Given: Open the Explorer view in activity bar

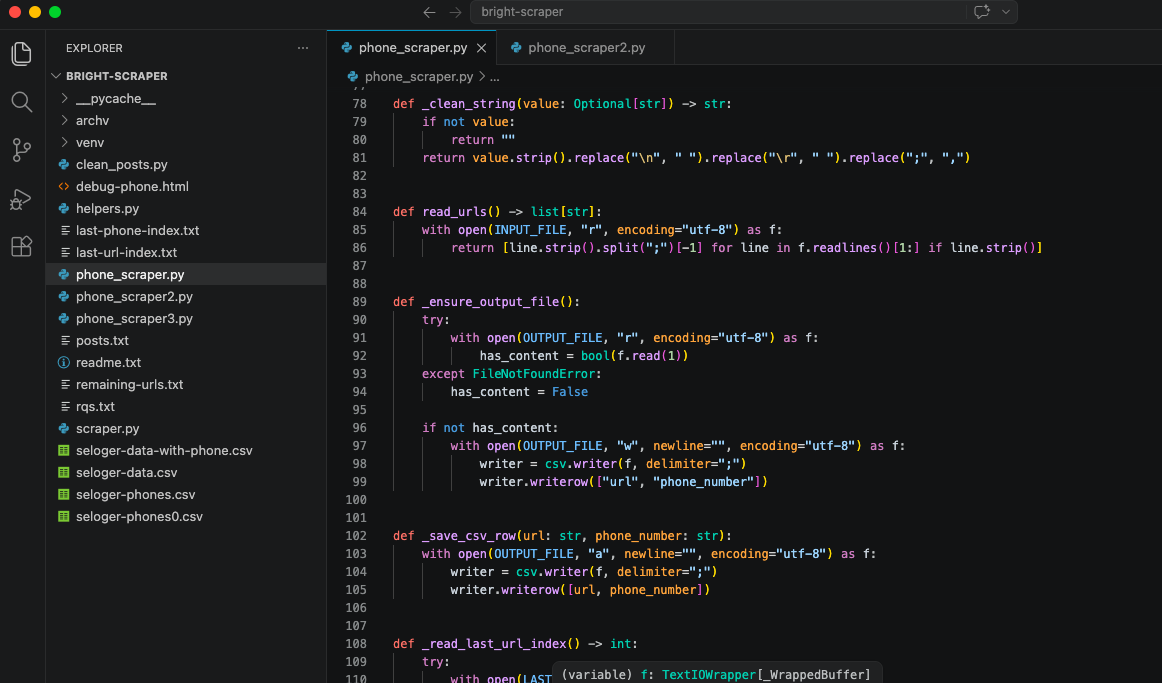Looking at the screenshot, I should pyautogui.click(x=21, y=54).
